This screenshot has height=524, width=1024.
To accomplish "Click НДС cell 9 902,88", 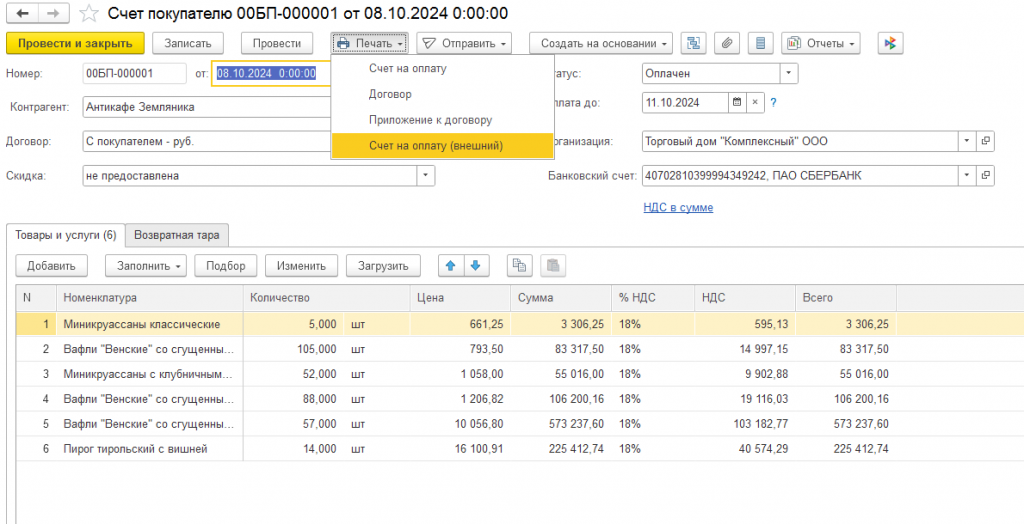I will point(746,374).
